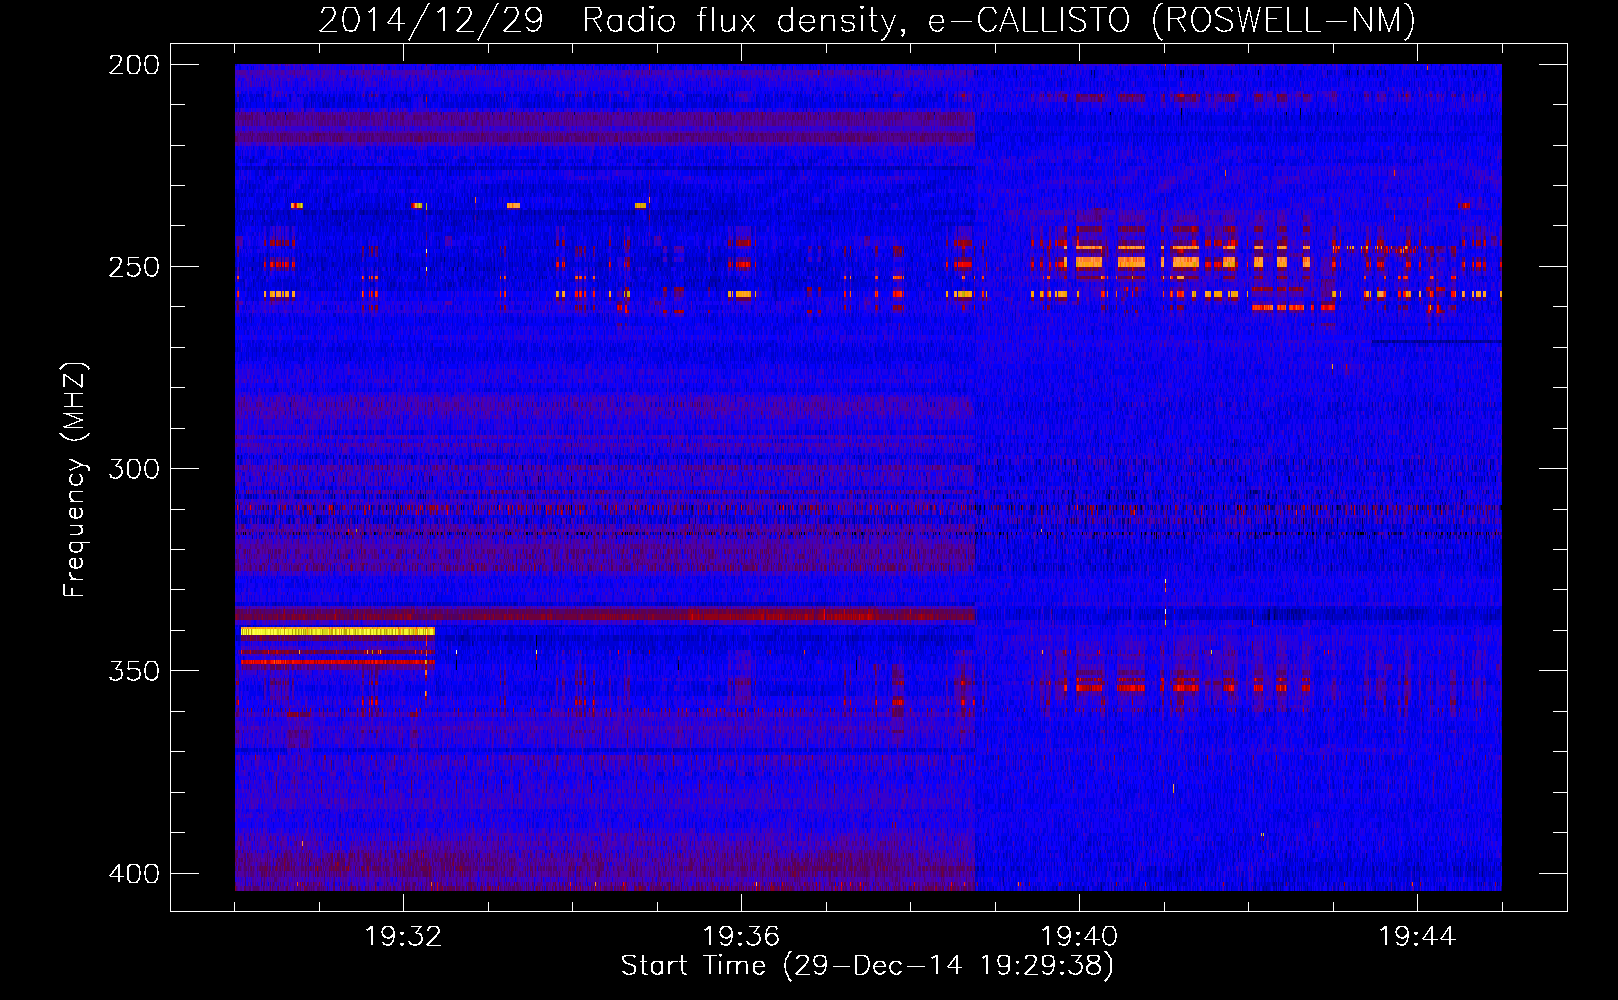1618x1000 pixels.
Task: Click the 200 frequency tick label
Action: click(134, 65)
